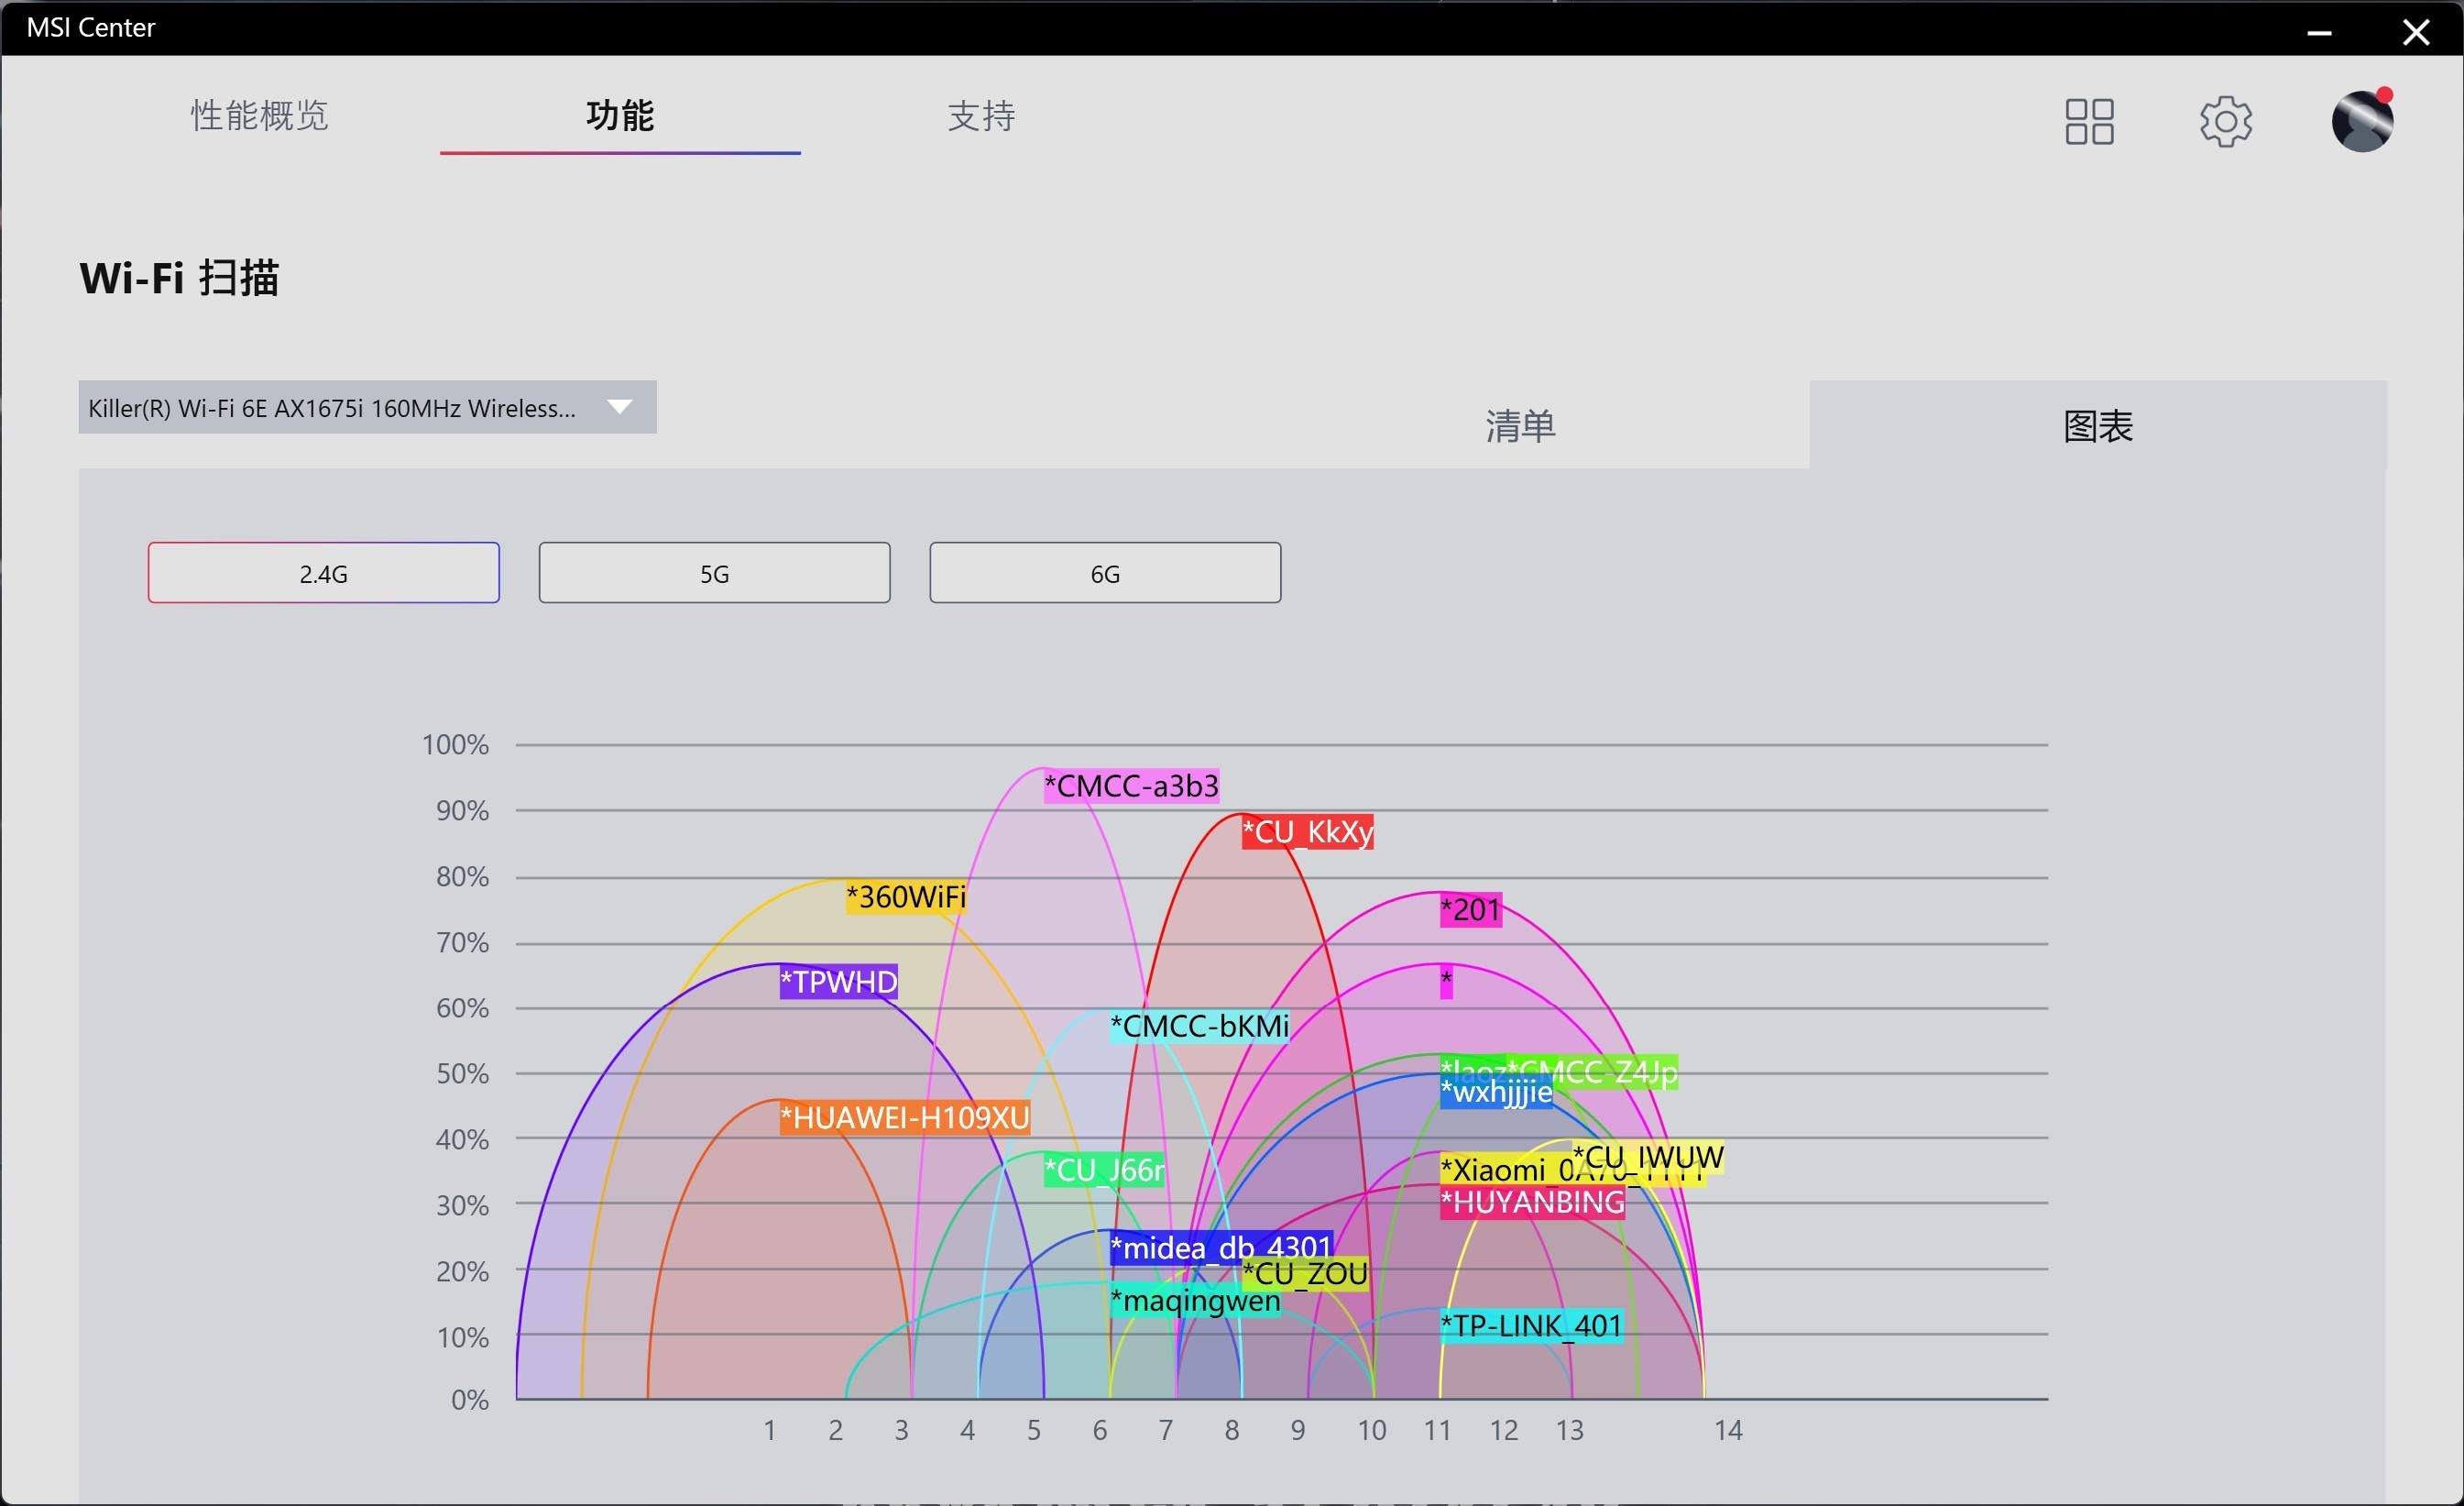
Task: Open the user profile avatar
Action: pos(2362,120)
